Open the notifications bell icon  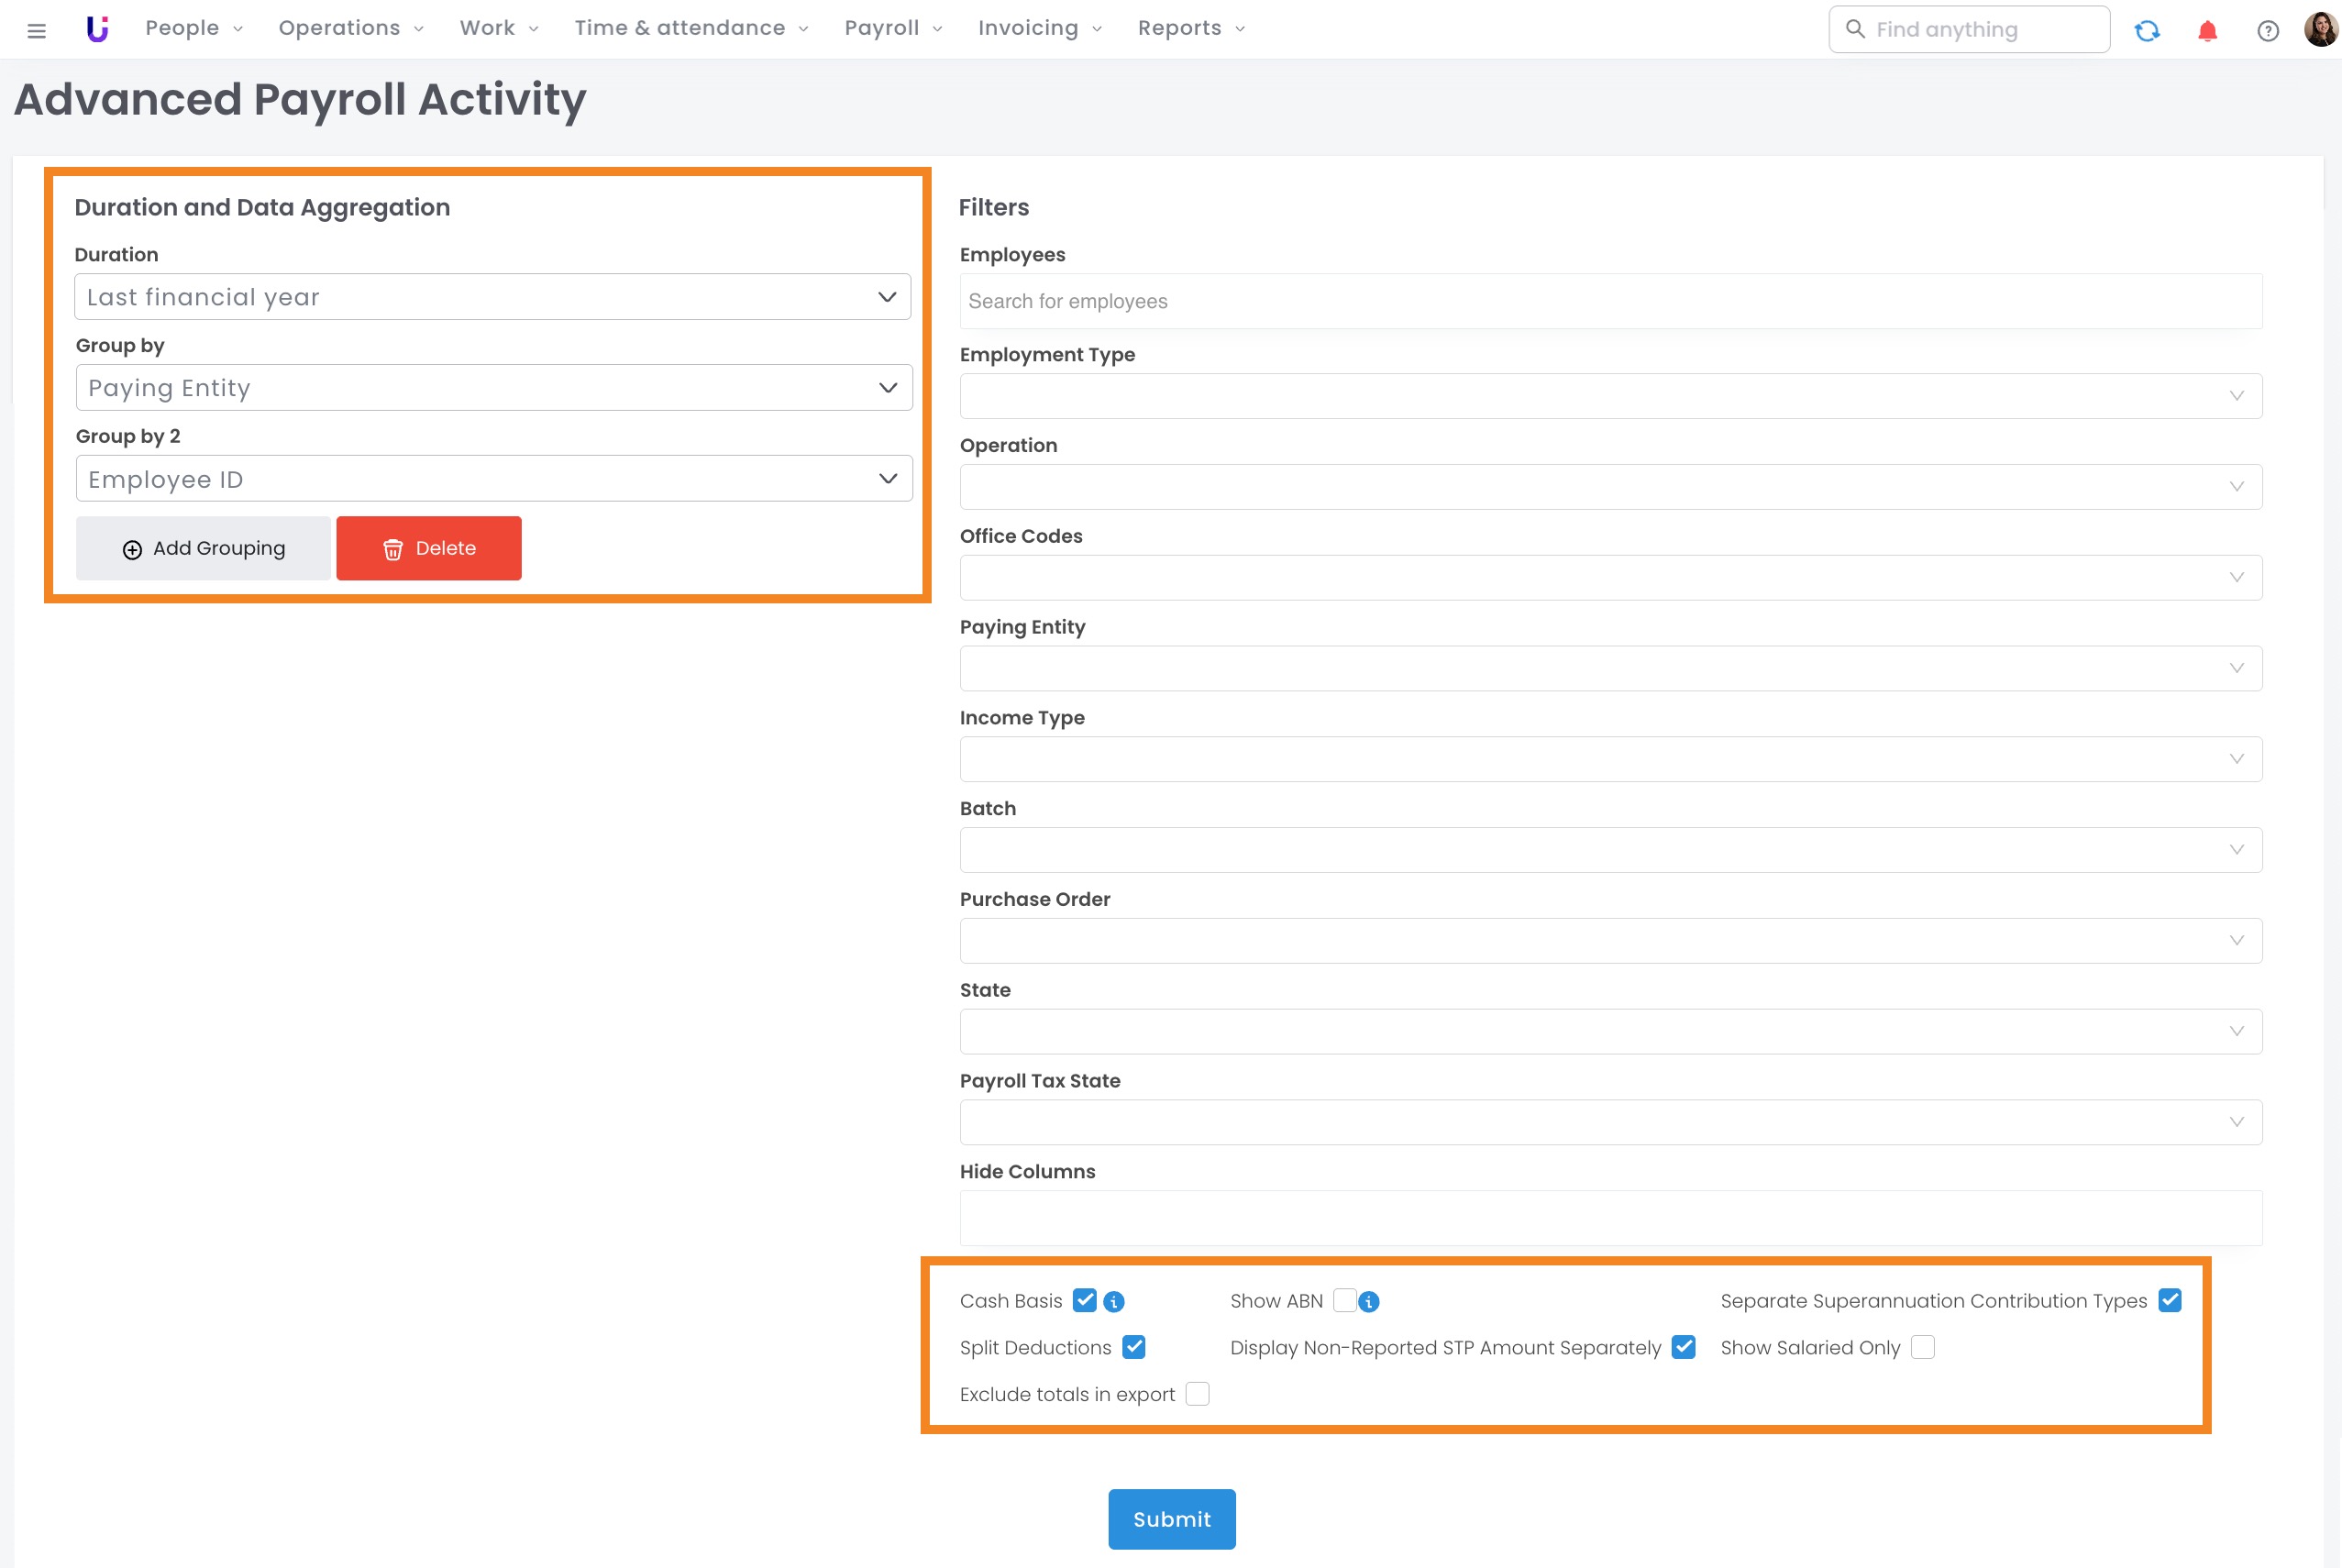click(2207, 31)
